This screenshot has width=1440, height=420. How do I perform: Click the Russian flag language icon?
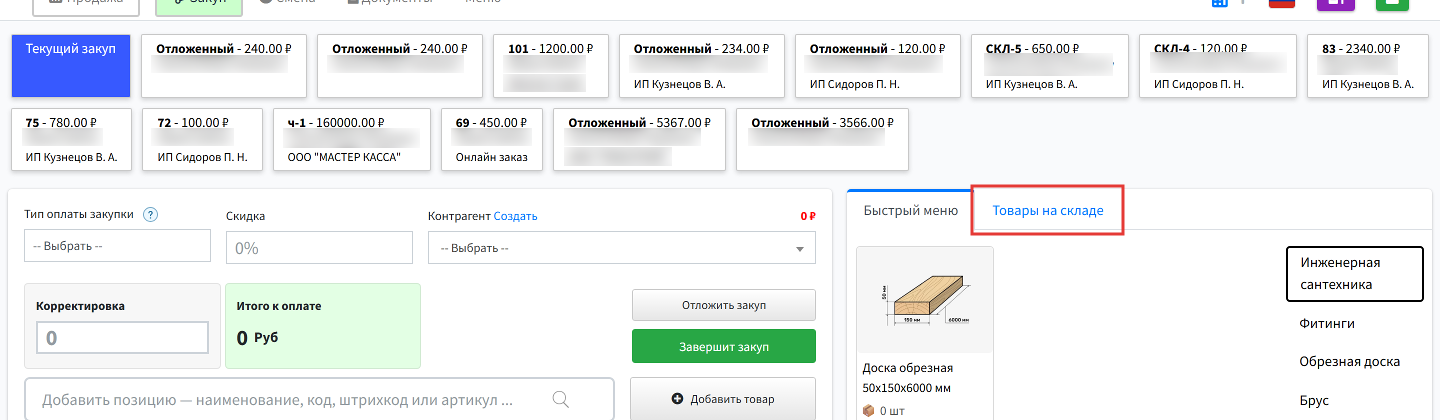point(1282,3)
